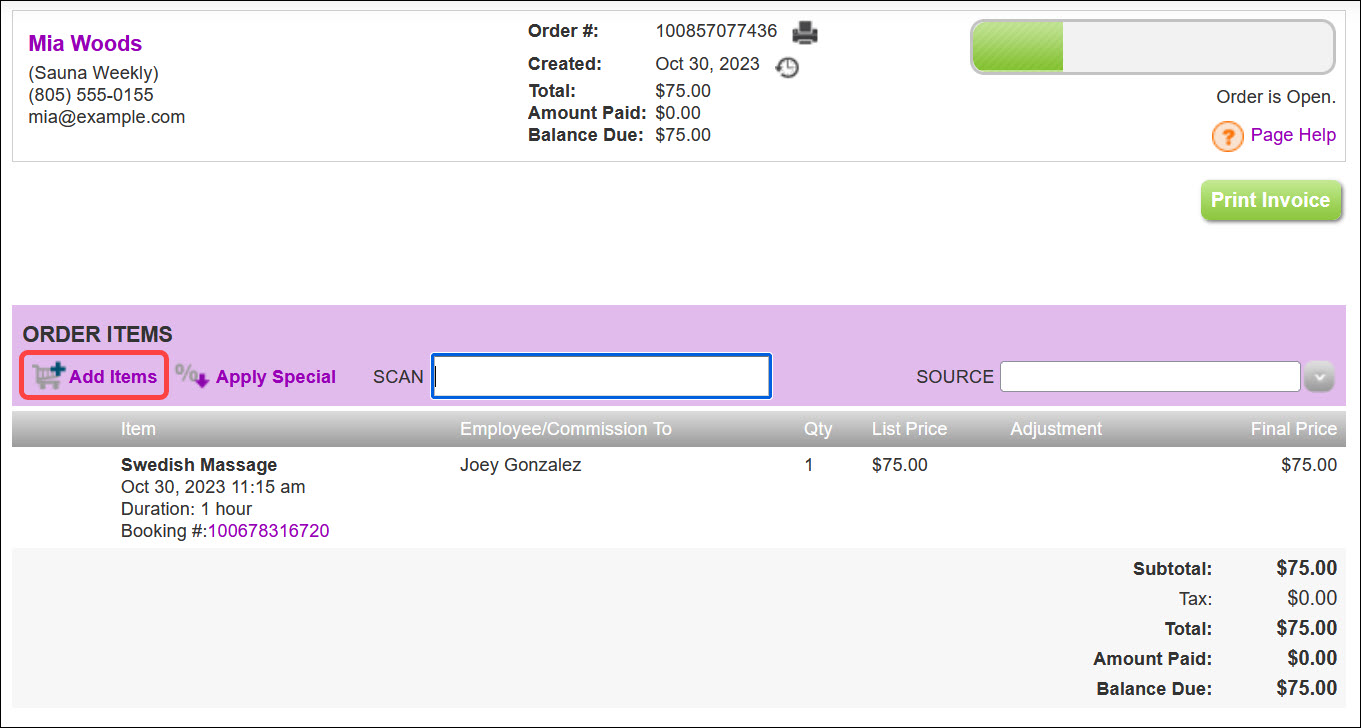Click mia@example.com email address
Screen dimensions: 1361x728
point(106,116)
